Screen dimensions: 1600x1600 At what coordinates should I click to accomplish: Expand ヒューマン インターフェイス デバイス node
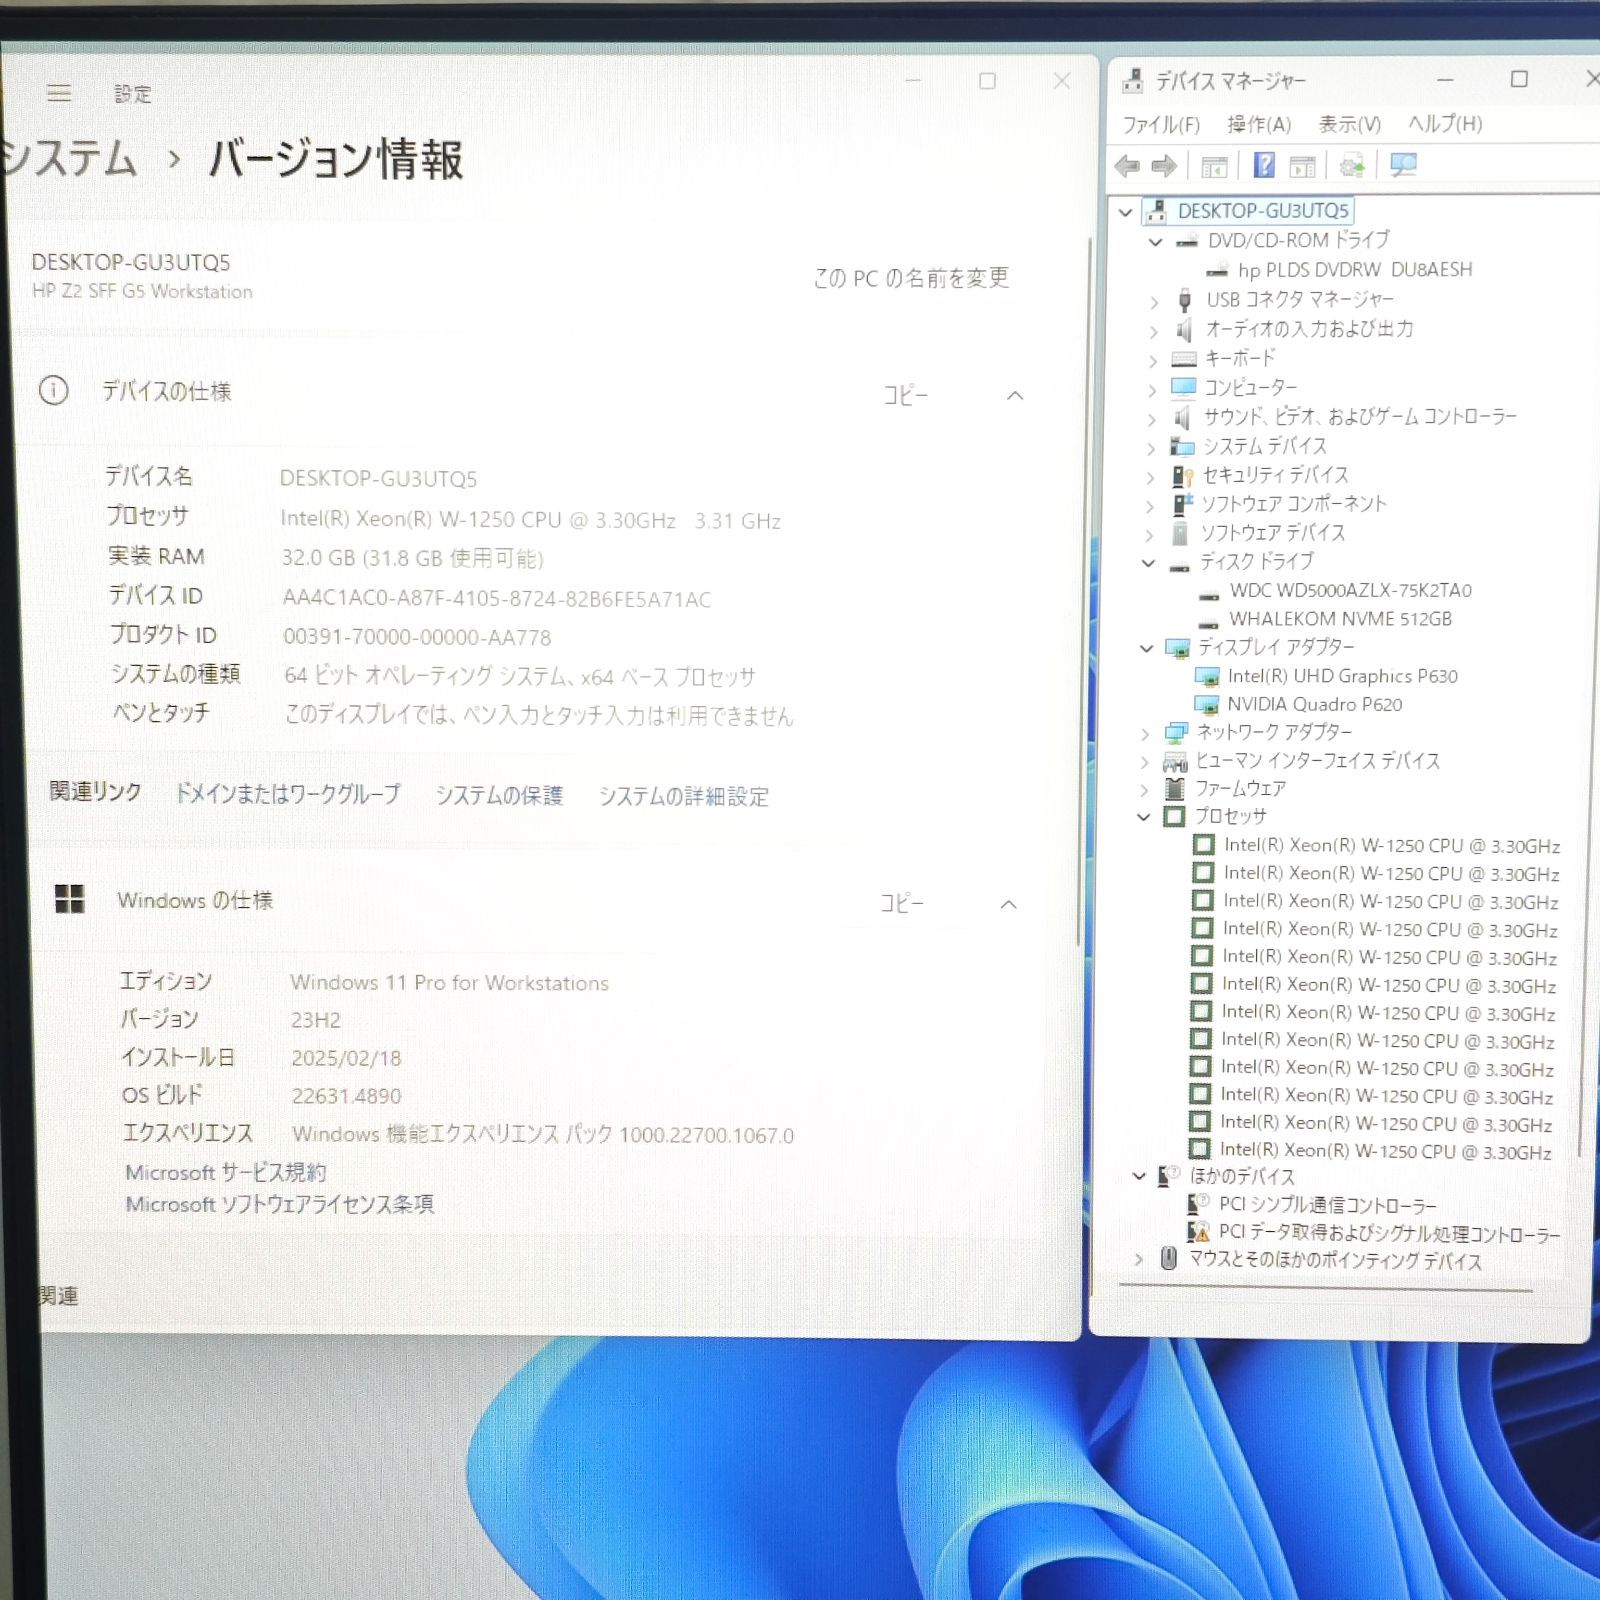(x=1145, y=762)
